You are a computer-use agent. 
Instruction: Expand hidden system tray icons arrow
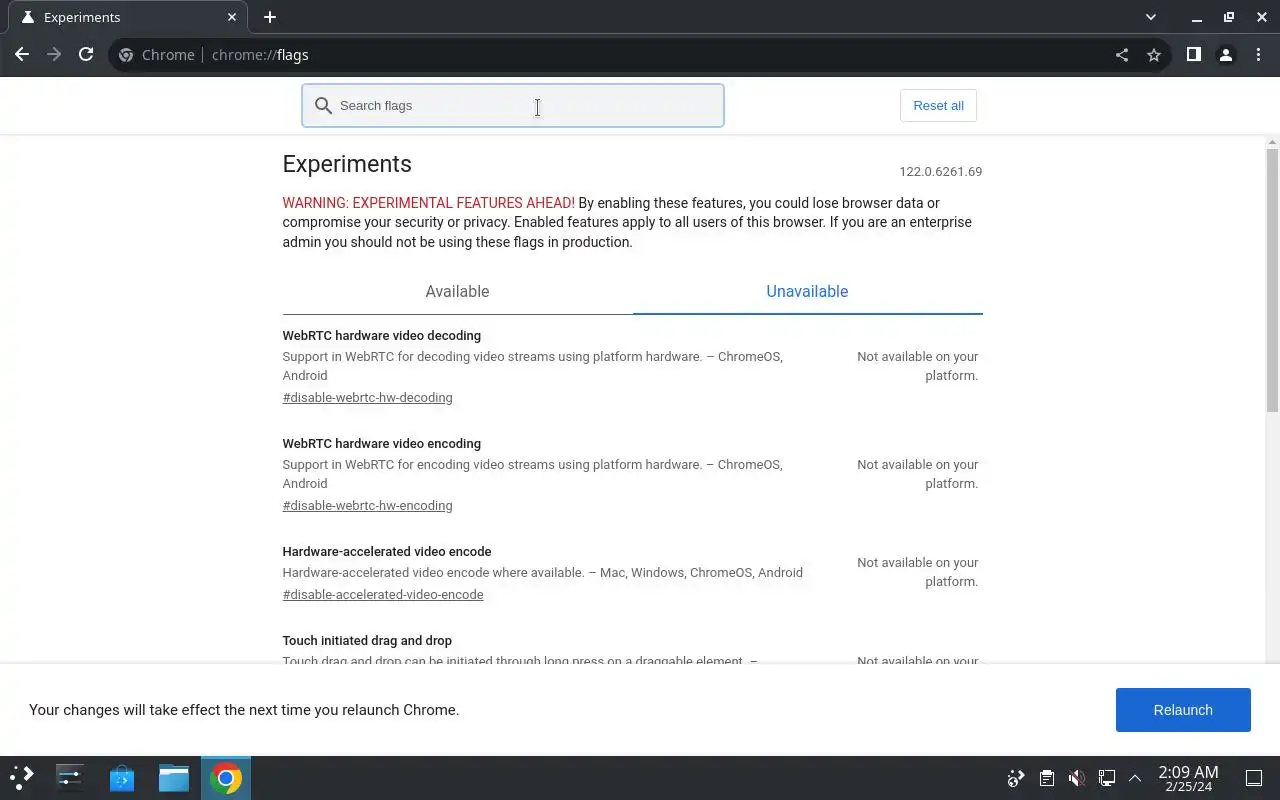pos(1135,778)
